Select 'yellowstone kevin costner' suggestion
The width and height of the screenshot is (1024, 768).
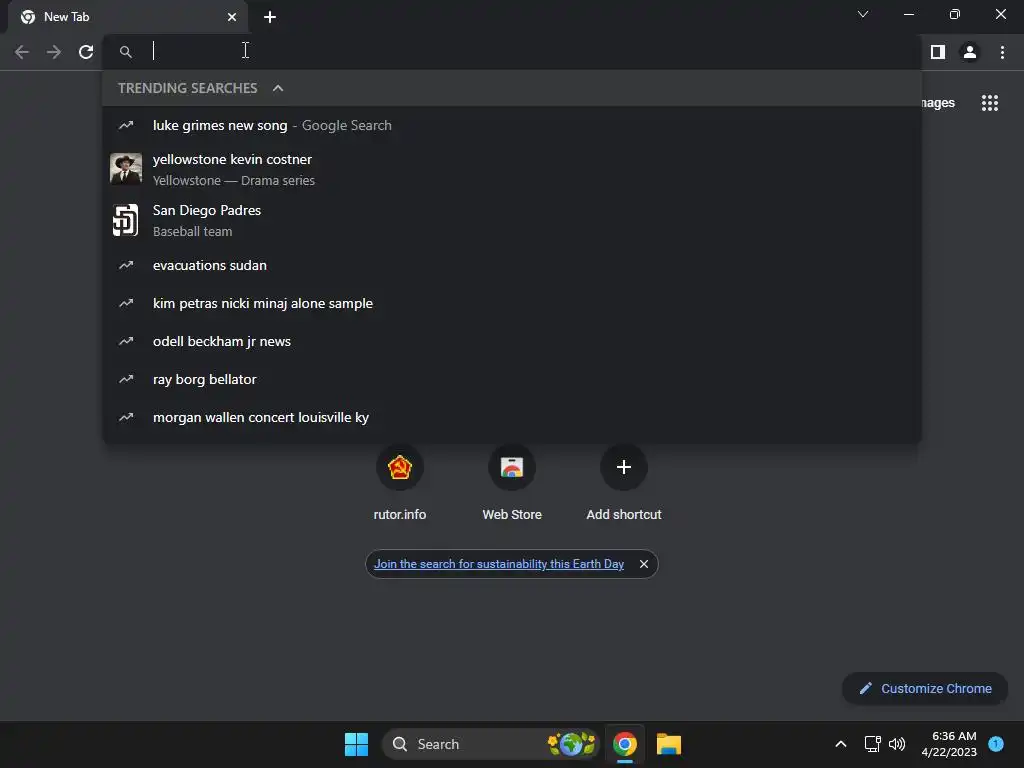pyautogui.click(x=512, y=169)
